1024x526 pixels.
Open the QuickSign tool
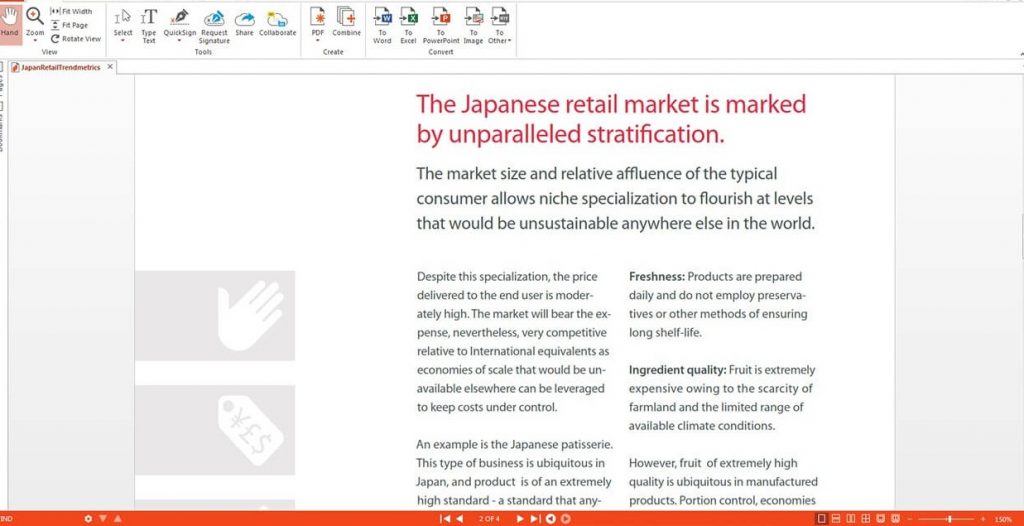tap(180, 23)
